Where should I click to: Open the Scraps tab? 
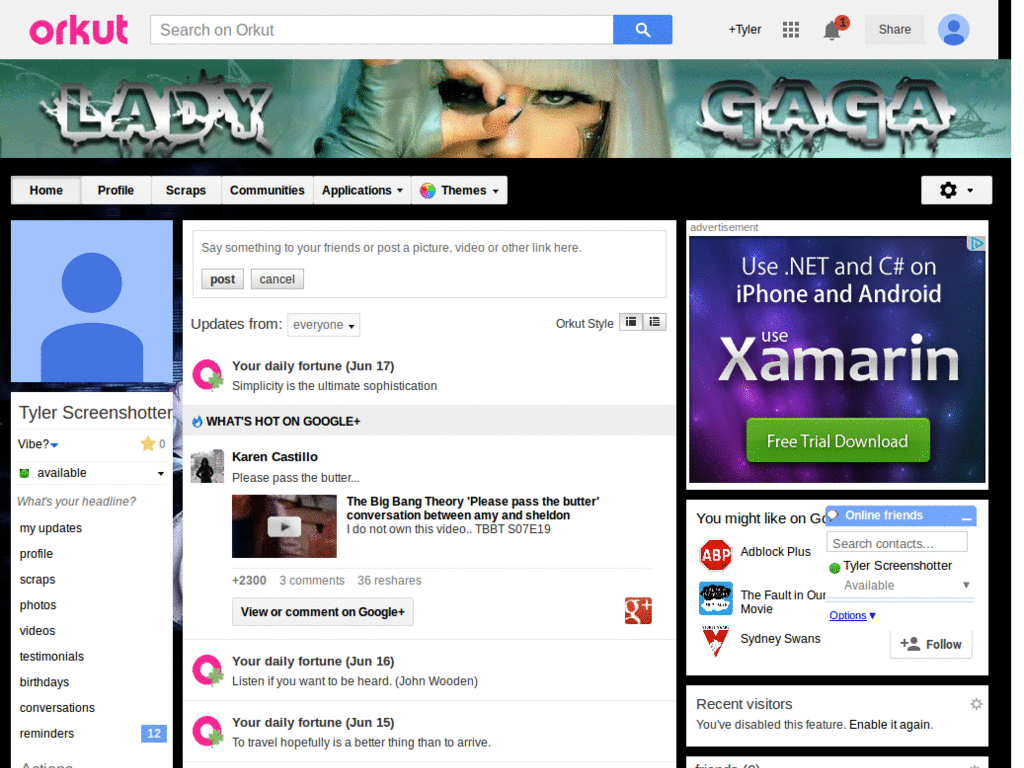(185, 191)
